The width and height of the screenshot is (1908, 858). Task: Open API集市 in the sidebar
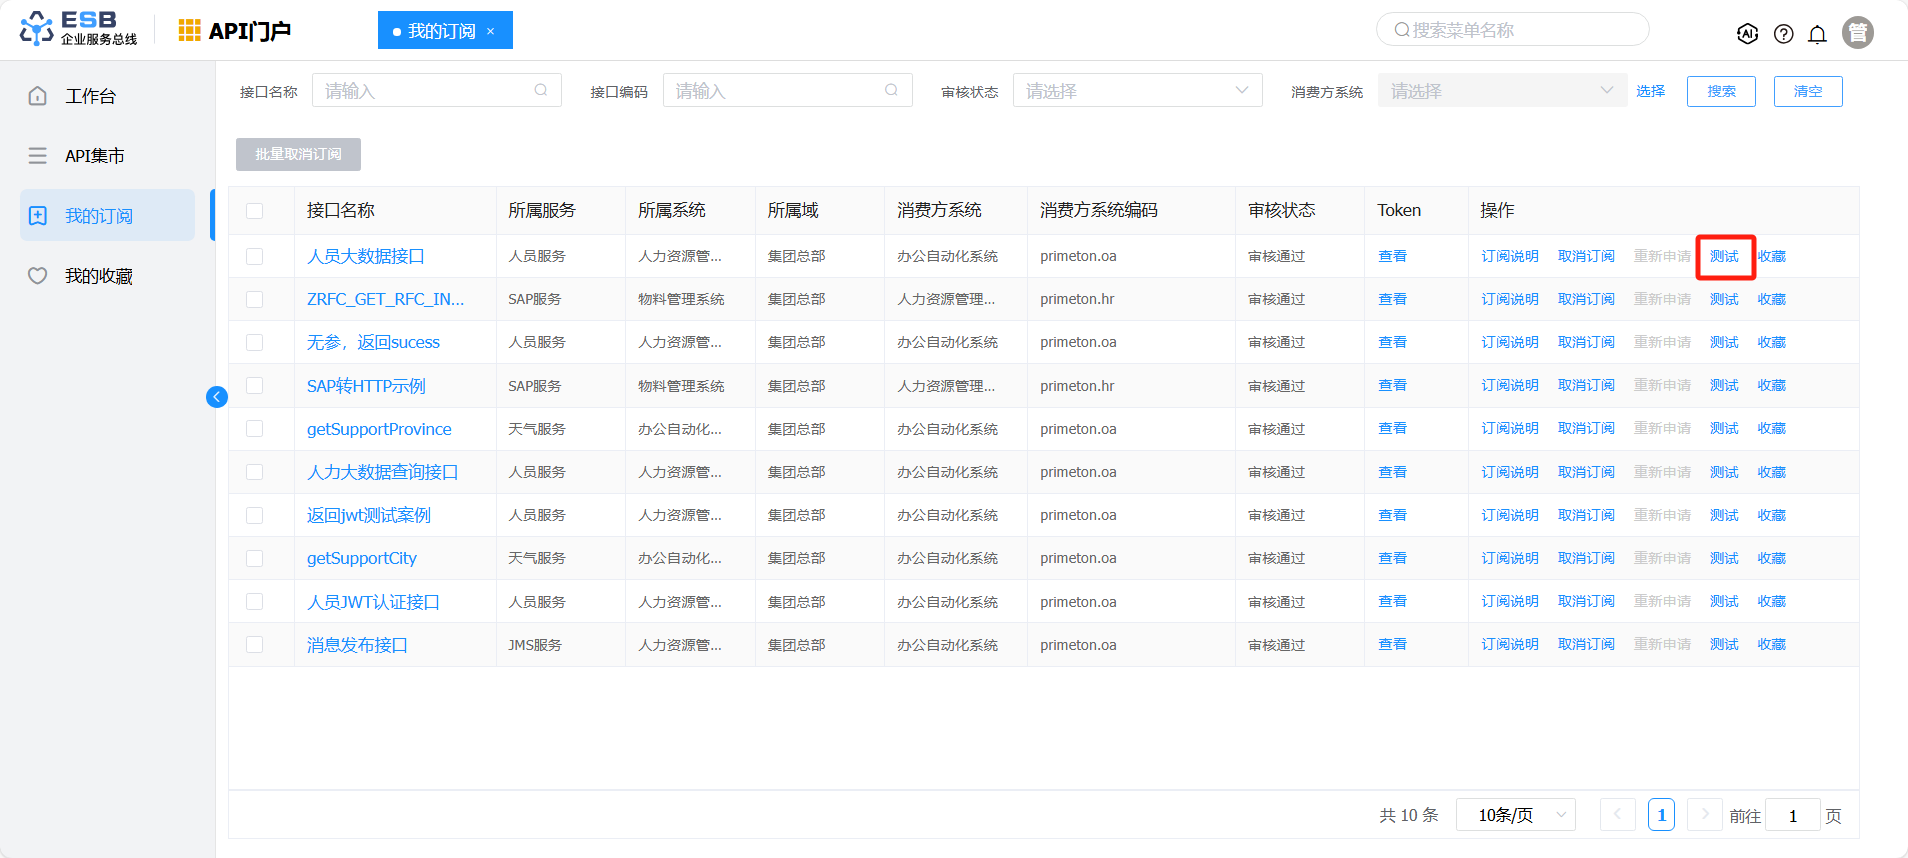pyautogui.click(x=95, y=156)
